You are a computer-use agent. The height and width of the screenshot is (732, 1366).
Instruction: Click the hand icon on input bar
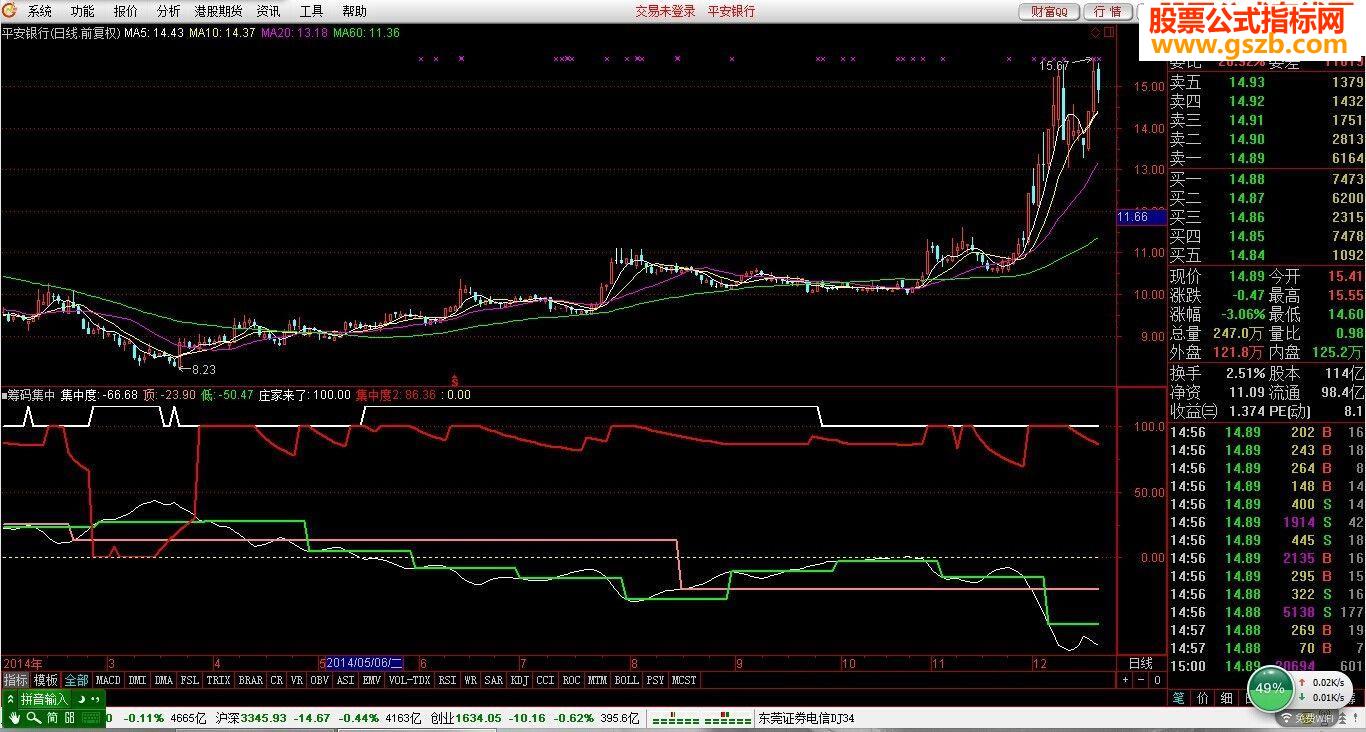[x=15, y=718]
